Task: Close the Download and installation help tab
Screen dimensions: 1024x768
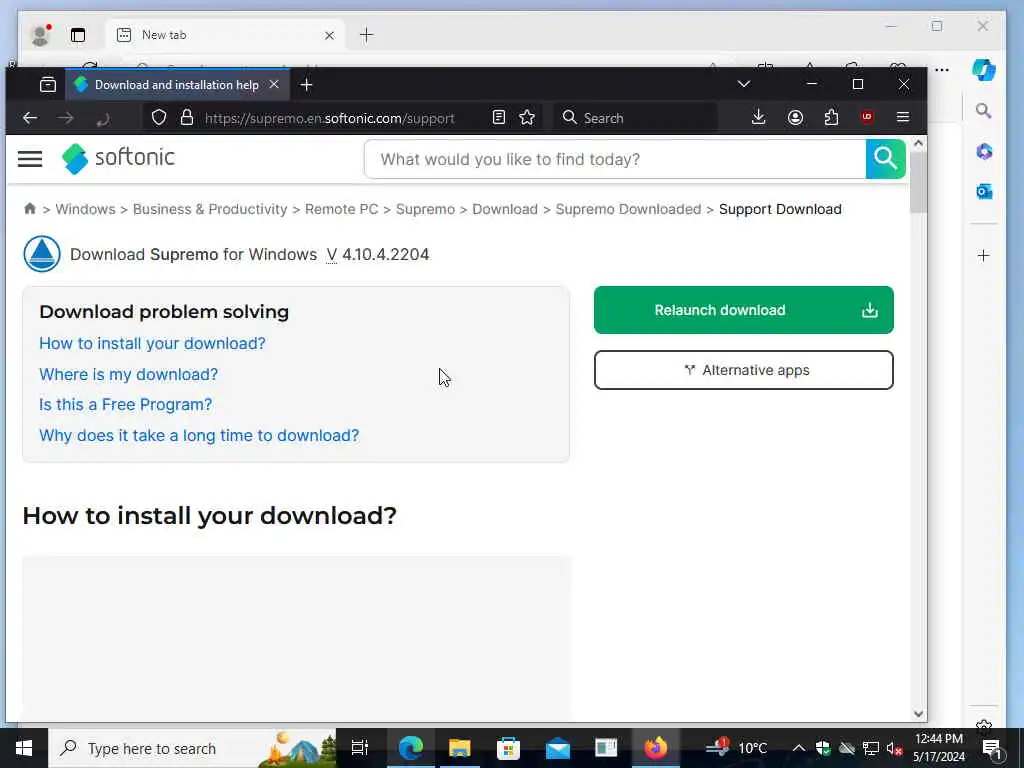Action: [x=274, y=84]
